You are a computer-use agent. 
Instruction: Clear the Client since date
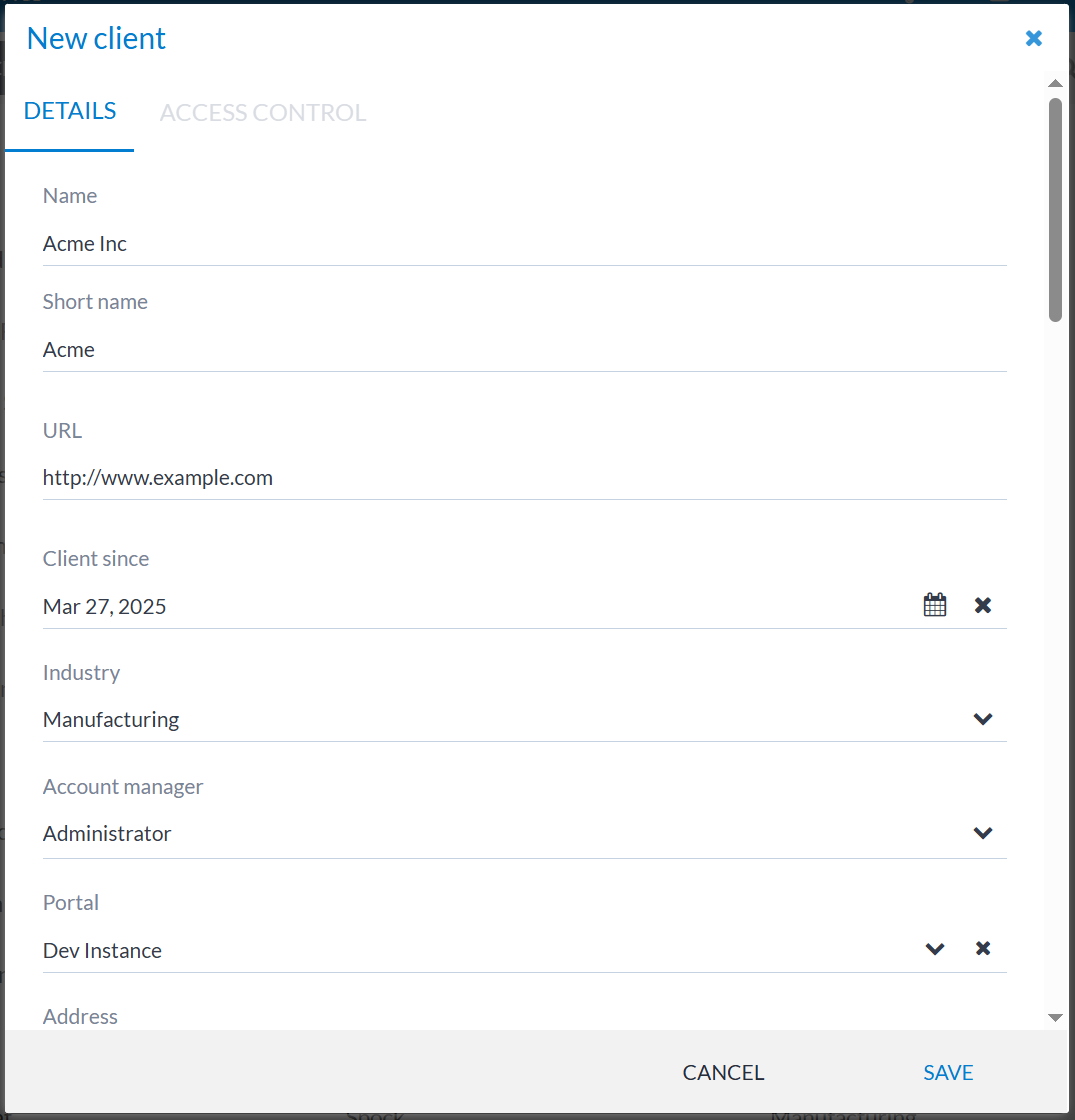pyautogui.click(x=983, y=605)
